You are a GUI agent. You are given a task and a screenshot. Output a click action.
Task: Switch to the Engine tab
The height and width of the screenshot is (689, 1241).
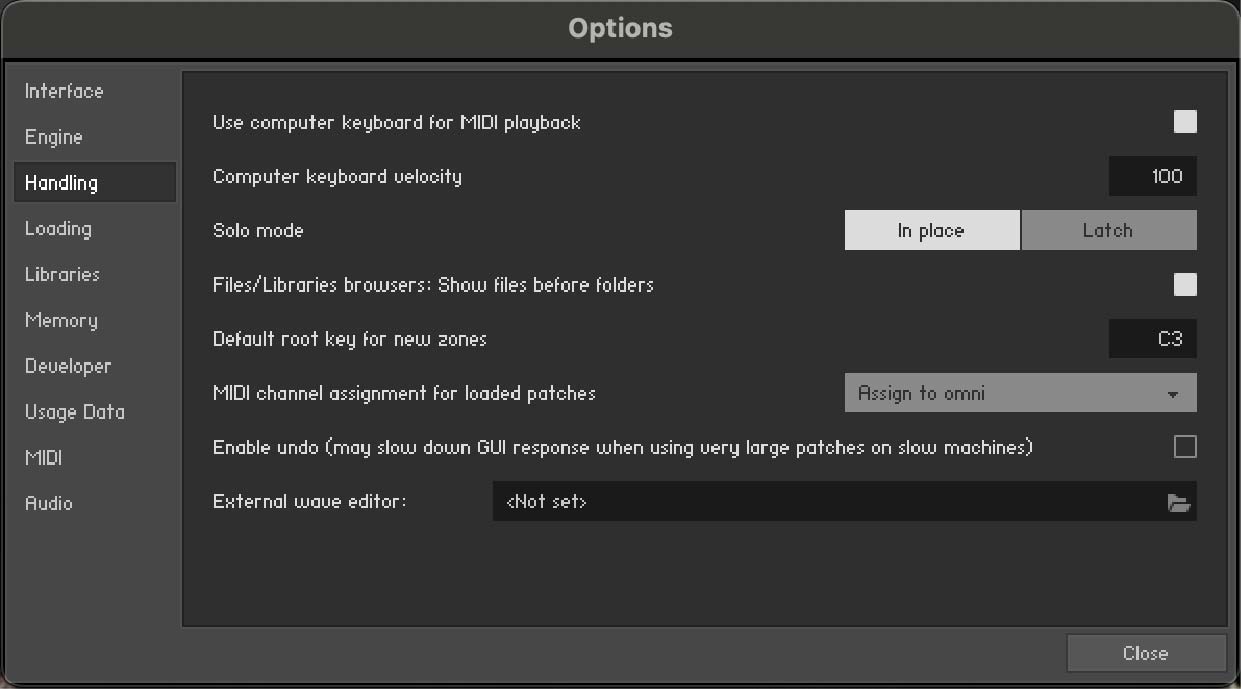(54, 137)
